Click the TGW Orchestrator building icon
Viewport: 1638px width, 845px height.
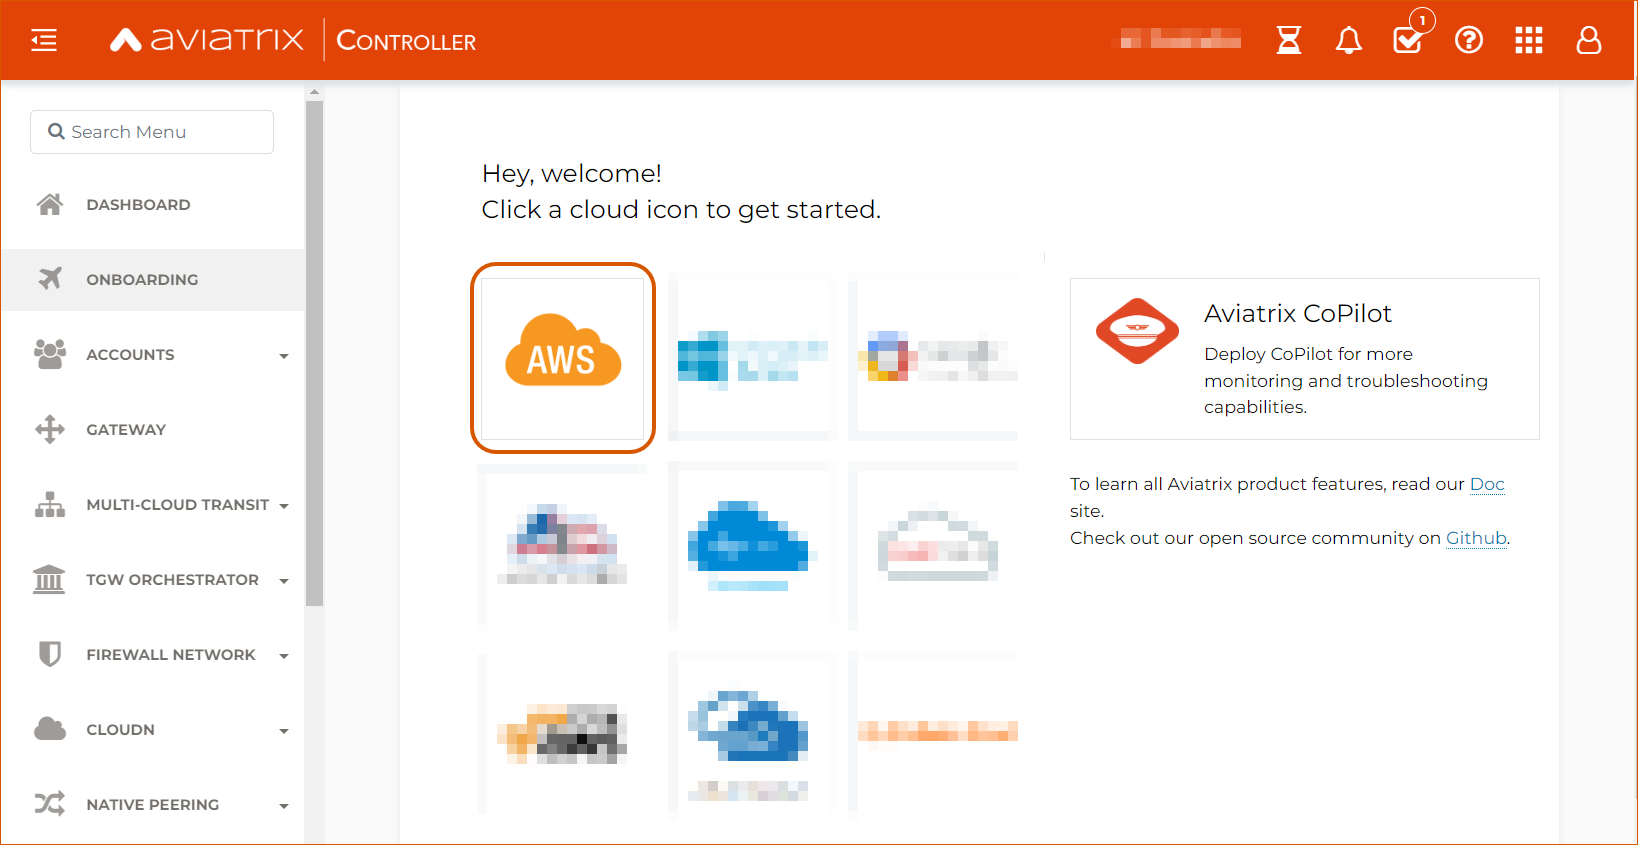coord(49,579)
